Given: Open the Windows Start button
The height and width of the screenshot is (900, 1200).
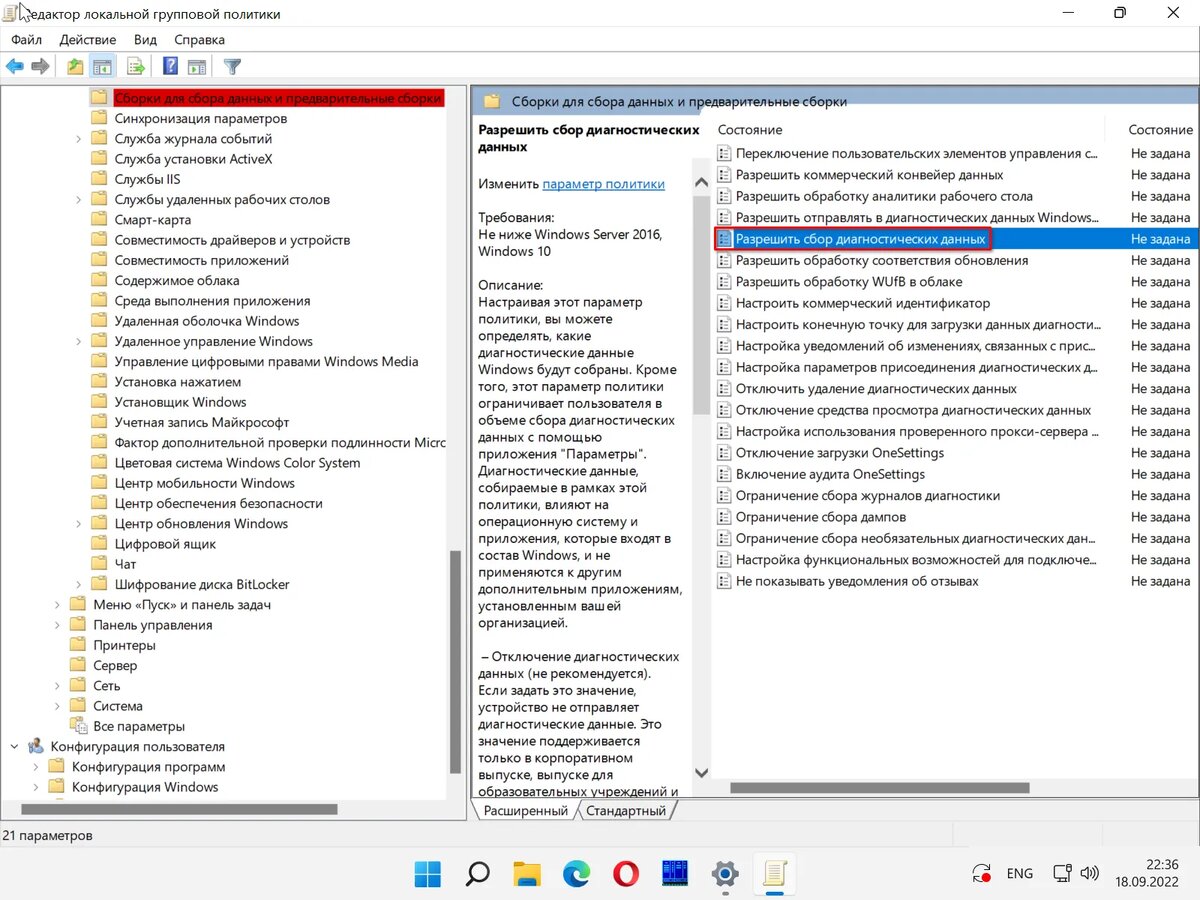Looking at the screenshot, I should point(427,874).
